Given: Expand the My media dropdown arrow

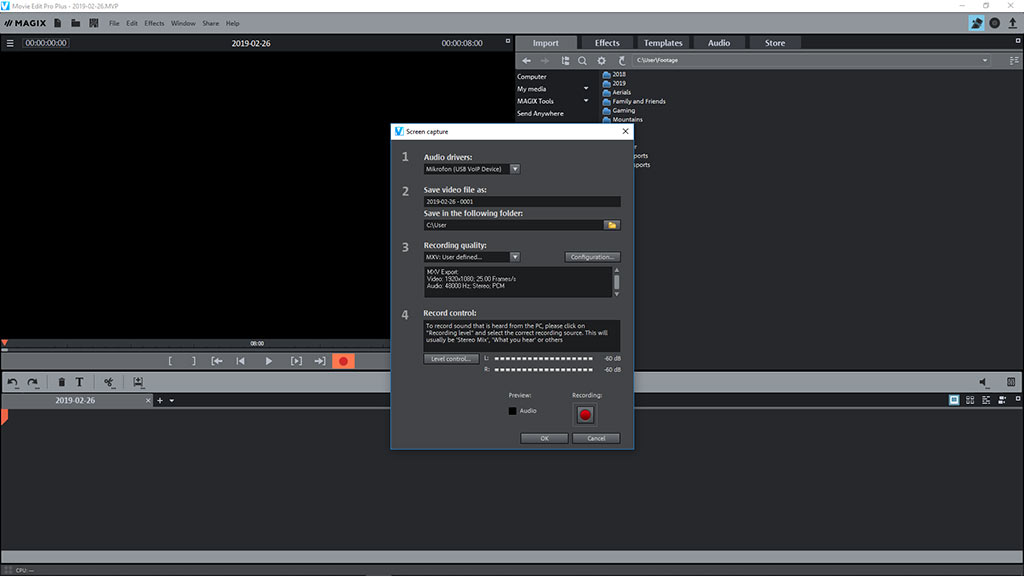Looking at the screenshot, I should (x=586, y=89).
